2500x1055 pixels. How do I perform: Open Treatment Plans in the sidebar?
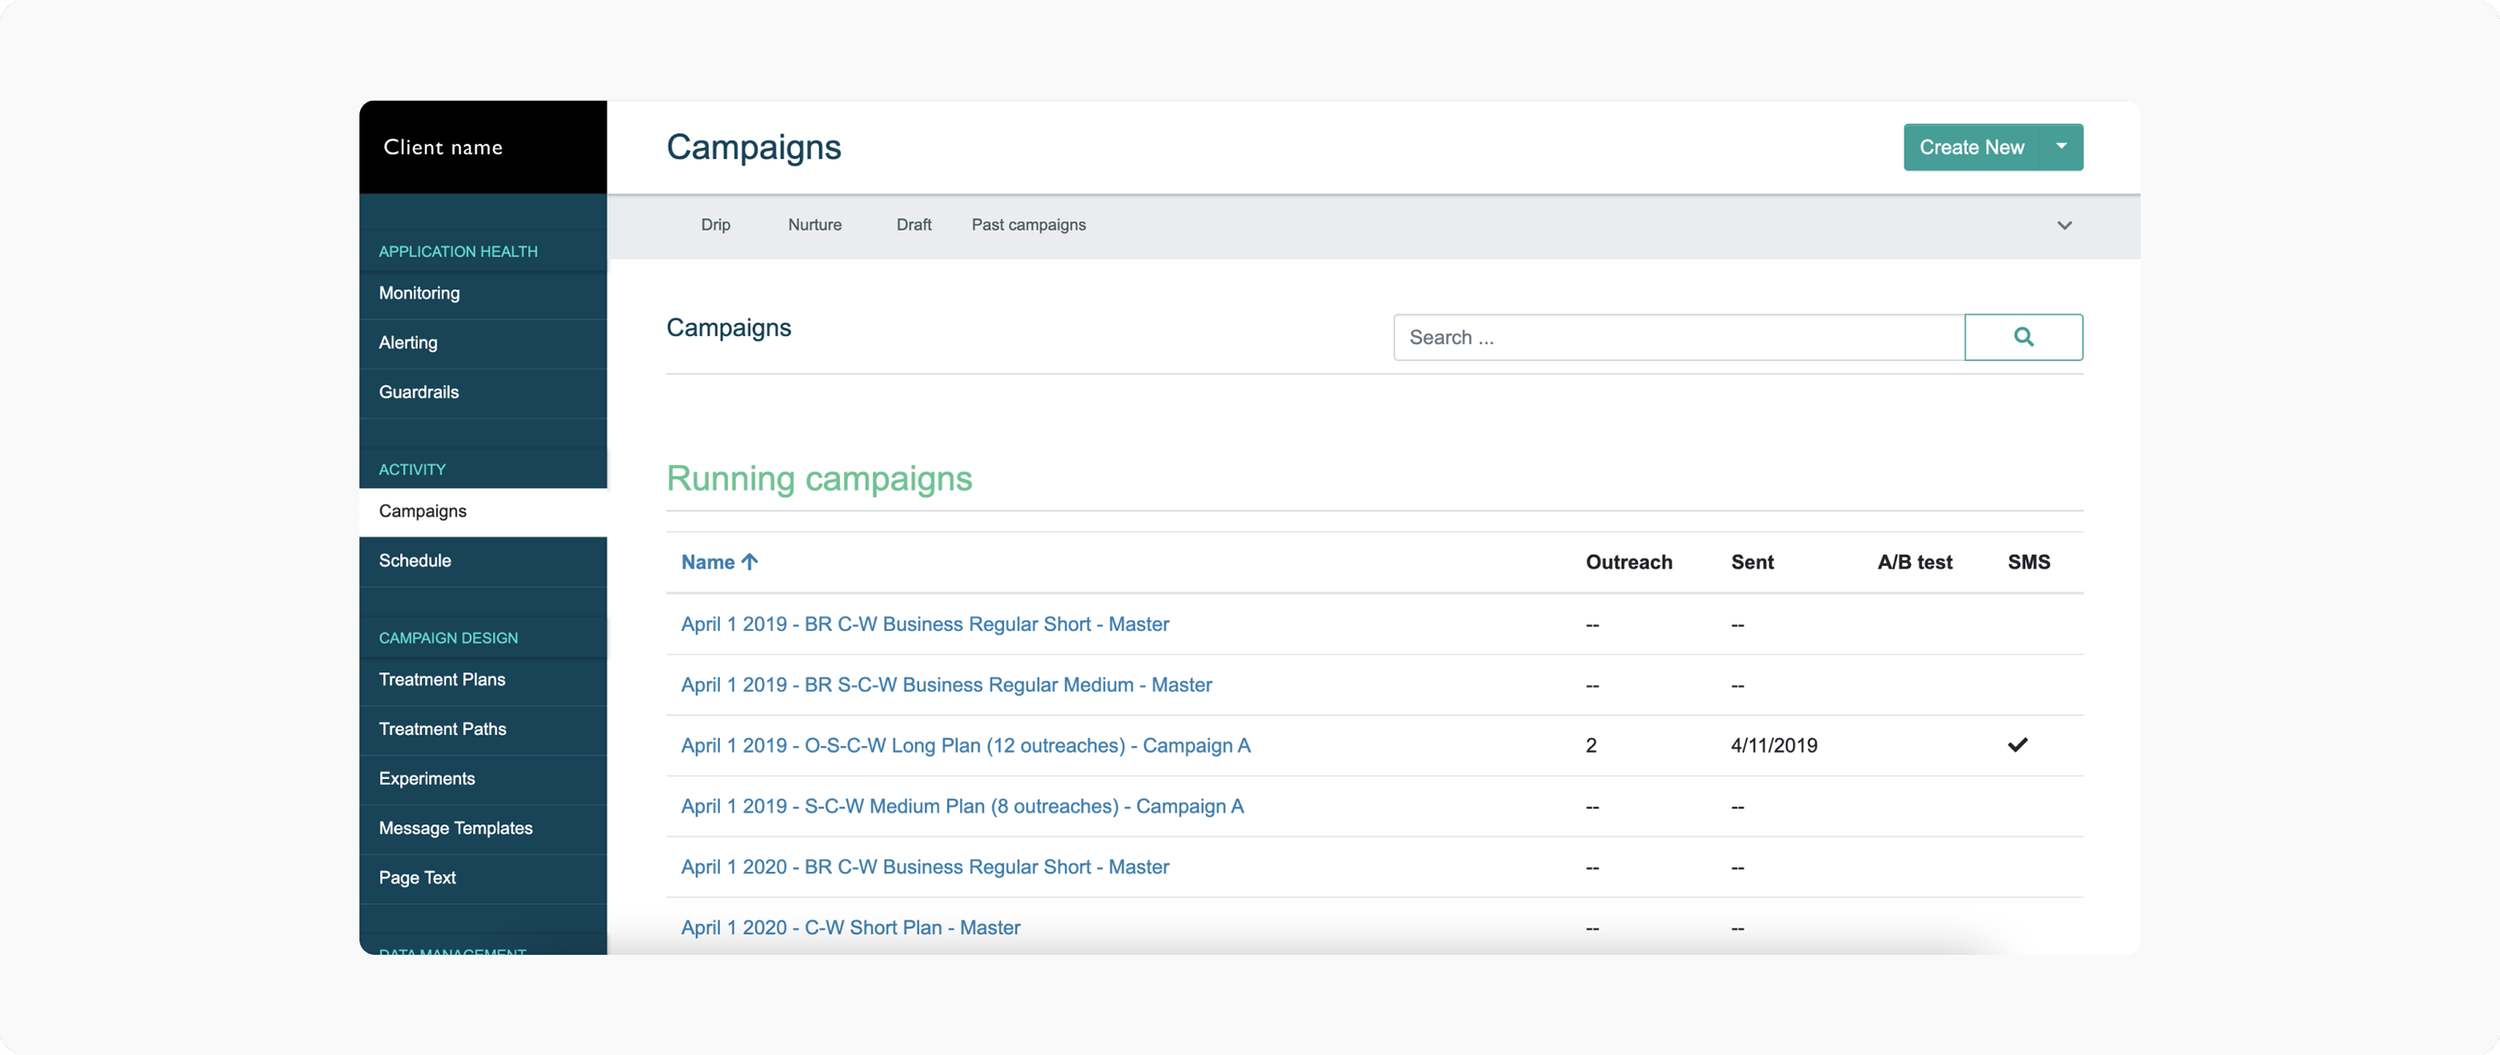coord(483,680)
